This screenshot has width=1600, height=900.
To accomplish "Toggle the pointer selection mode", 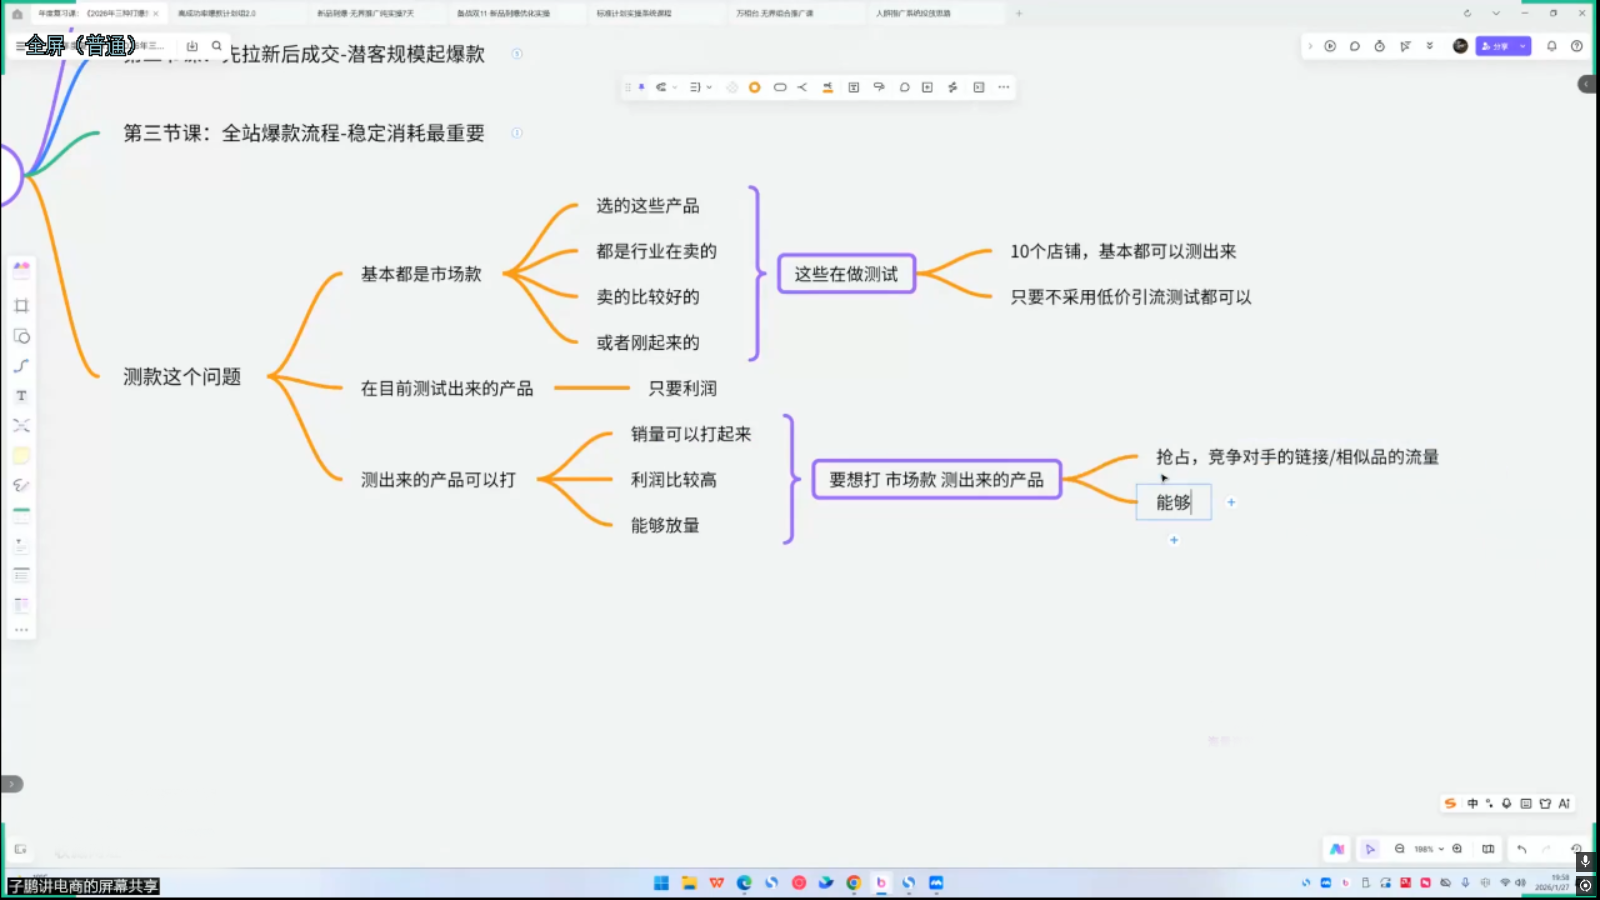I will pyautogui.click(x=1370, y=849).
